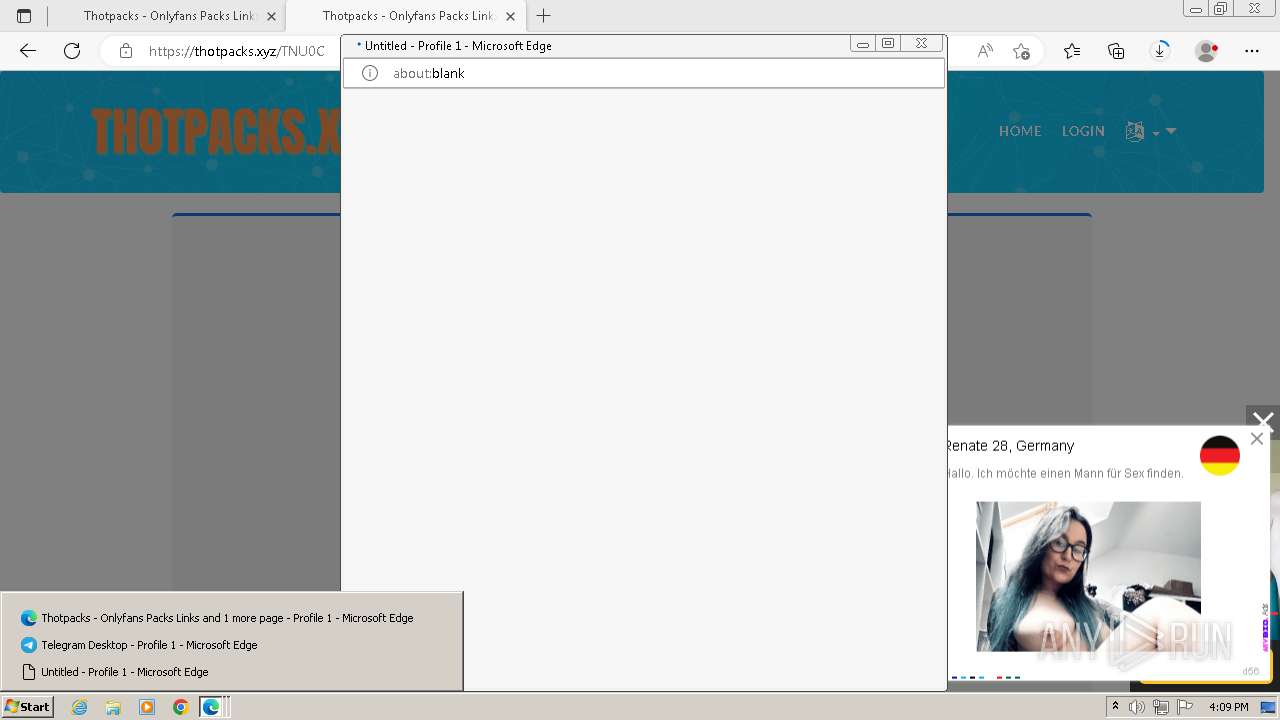Viewport: 1280px width, 720px height.
Task: Click the German flag icon in ad
Action: (x=1220, y=456)
